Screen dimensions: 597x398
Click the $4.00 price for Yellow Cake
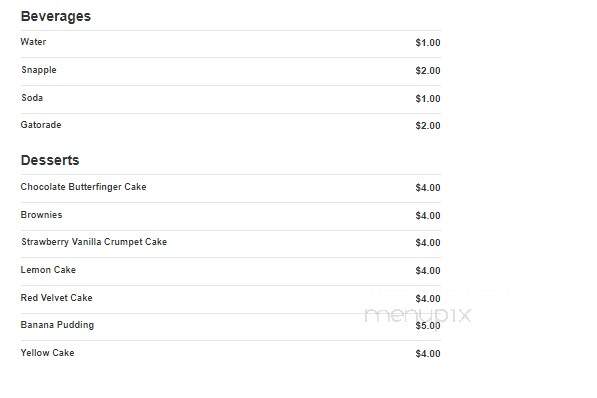pyautogui.click(x=428, y=354)
